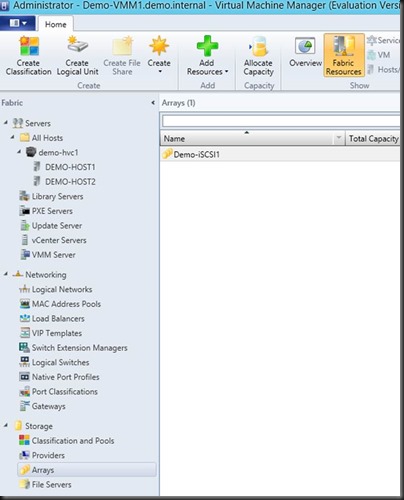Screen dimensions: 404x500
Task: Click the Hosts ribbon icon
Action: point(371,70)
